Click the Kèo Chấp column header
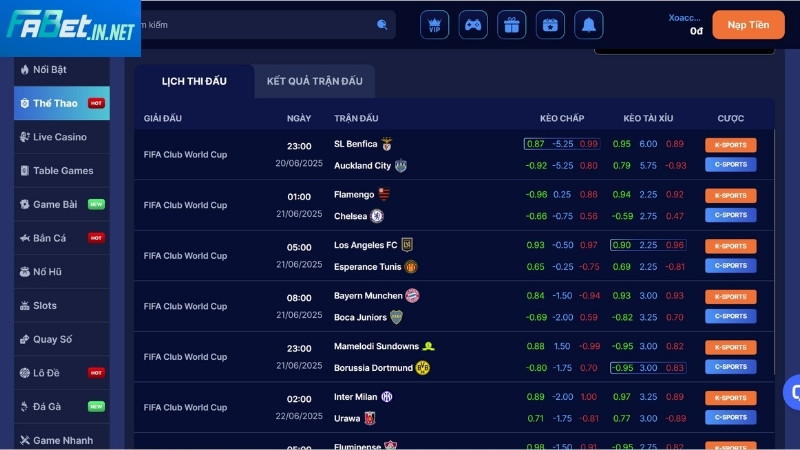Viewport: 800px width, 450px height. pyautogui.click(x=562, y=118)
